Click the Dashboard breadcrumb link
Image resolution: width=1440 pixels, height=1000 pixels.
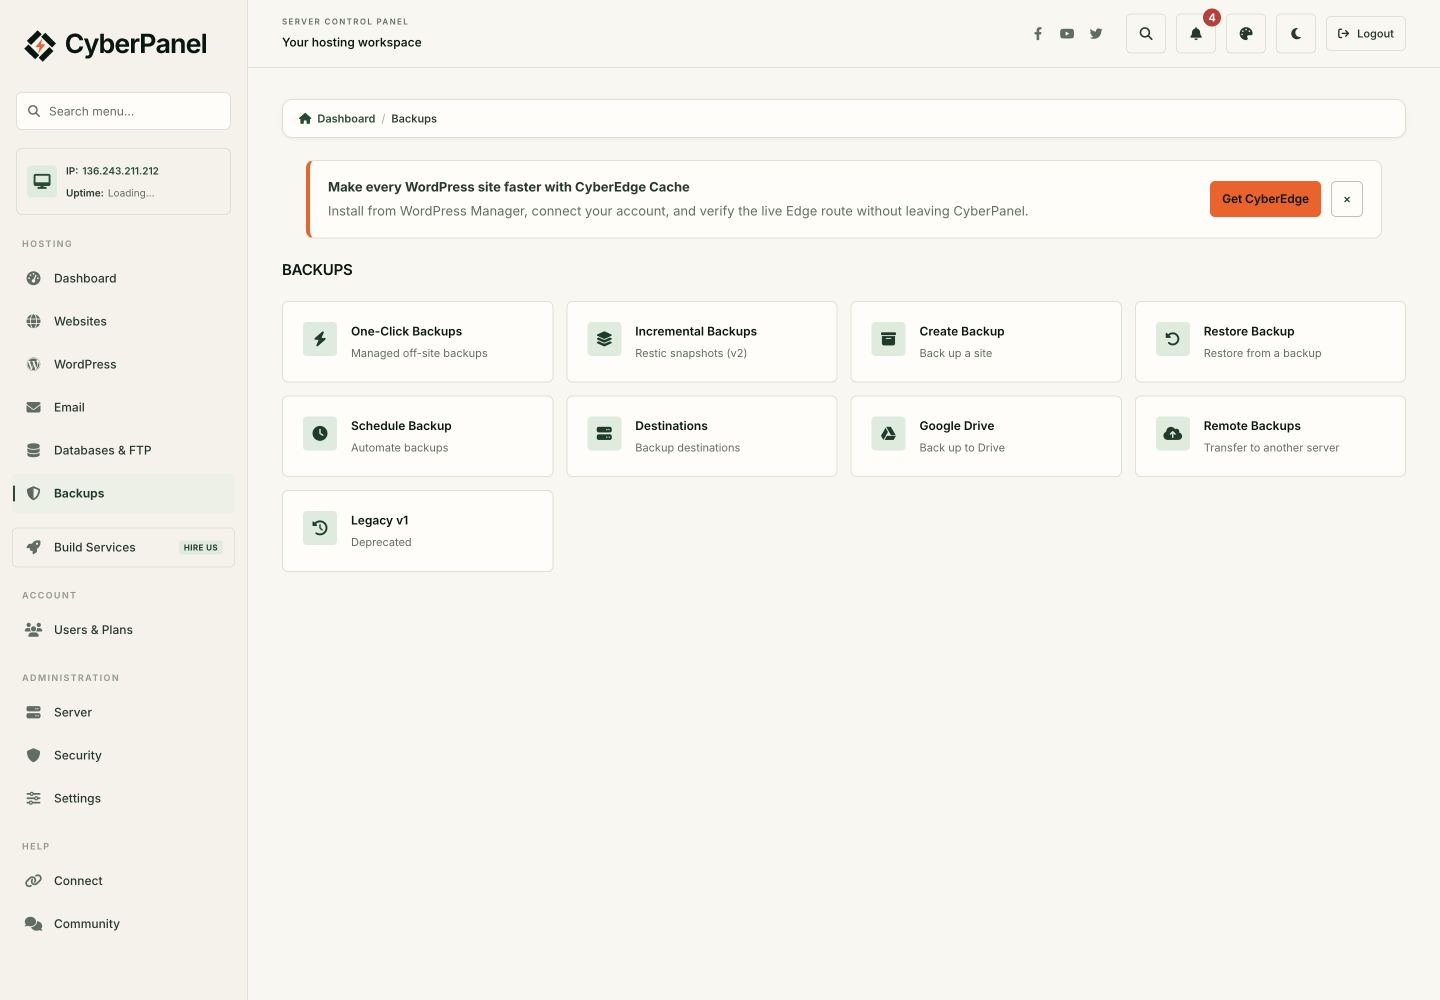[x=346, y=118]
